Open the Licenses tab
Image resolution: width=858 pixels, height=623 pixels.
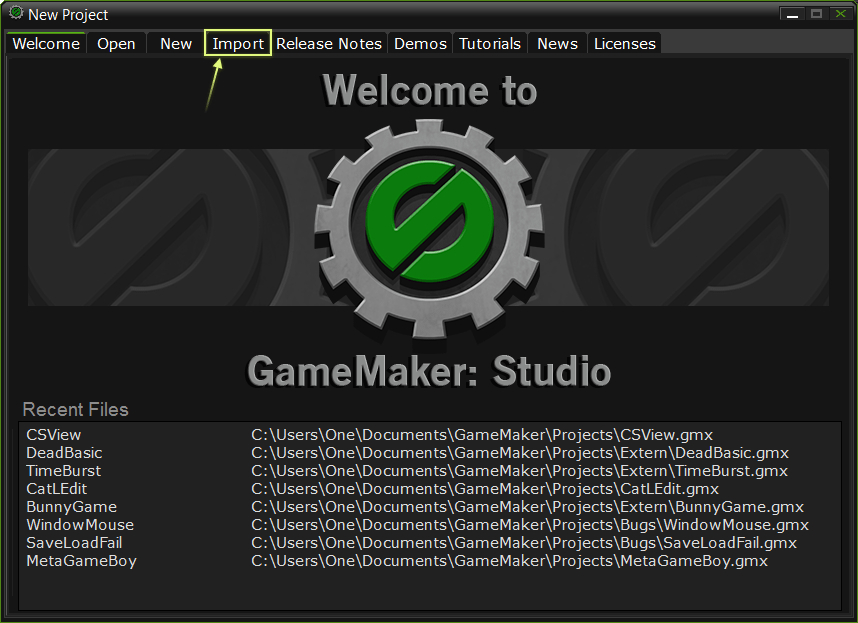click(x=624, y=43)
